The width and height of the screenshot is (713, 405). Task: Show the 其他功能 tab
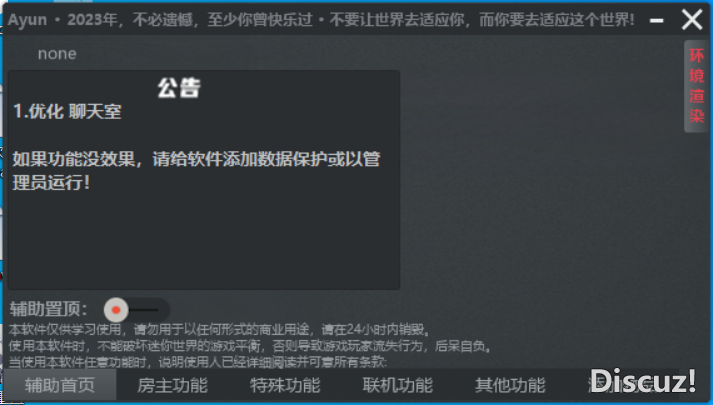(510, 385)
